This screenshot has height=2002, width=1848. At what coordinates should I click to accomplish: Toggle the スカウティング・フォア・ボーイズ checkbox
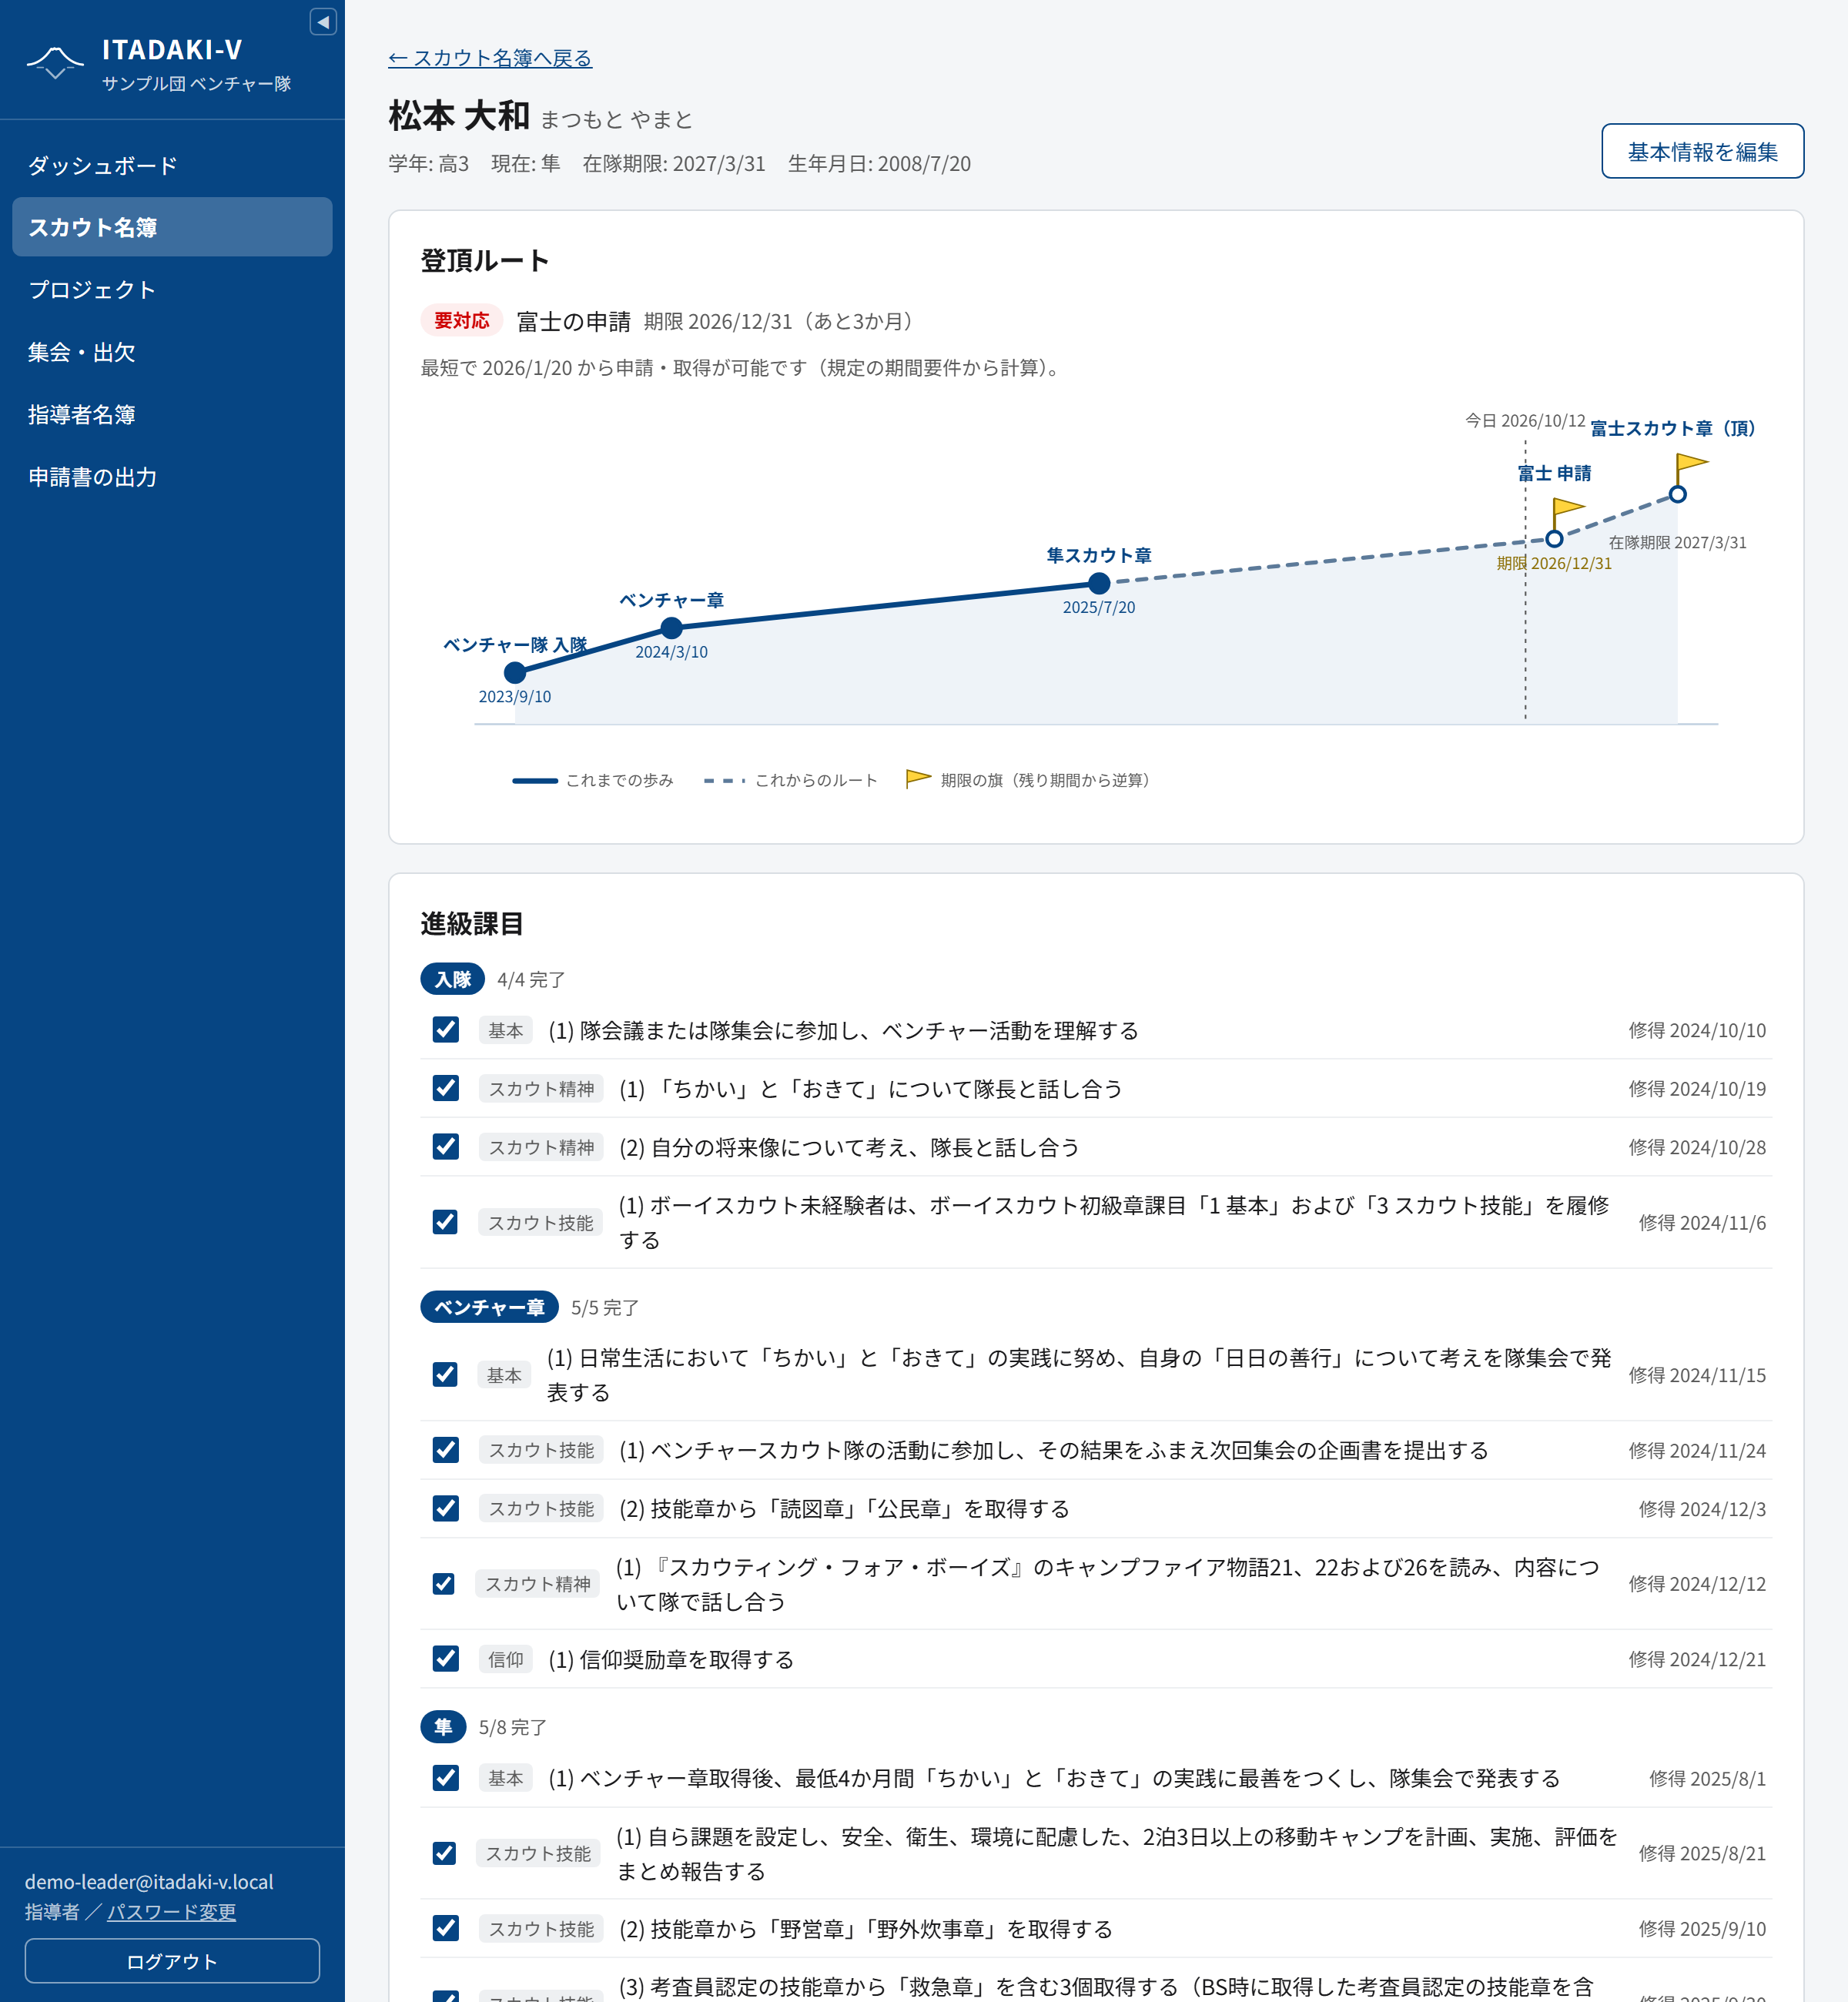444,1584
